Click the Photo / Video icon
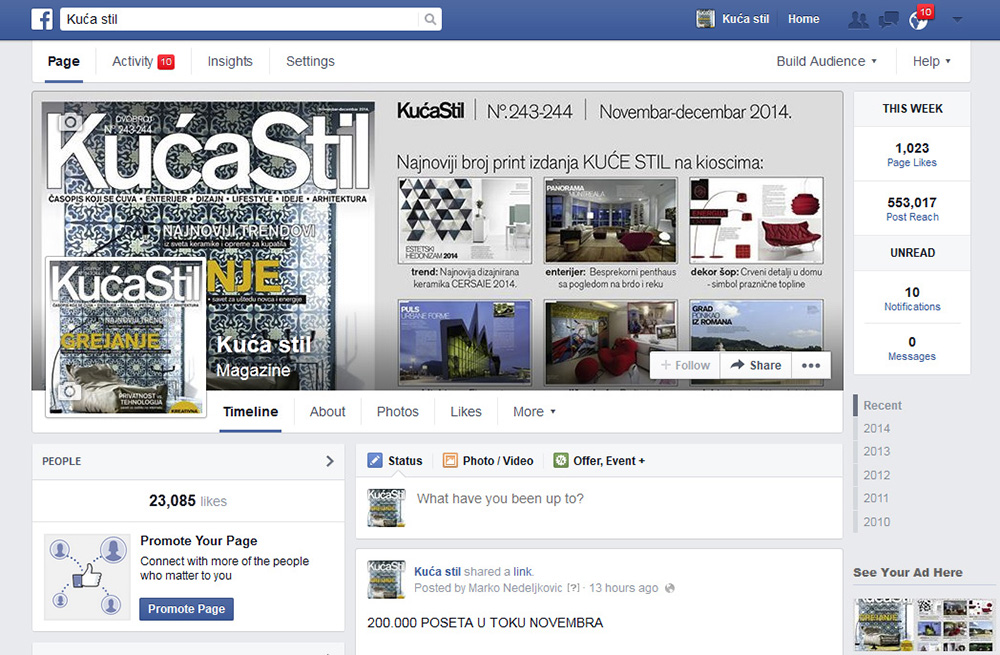The width and height of the screenshot is (1000, 655). coord(450,460)
